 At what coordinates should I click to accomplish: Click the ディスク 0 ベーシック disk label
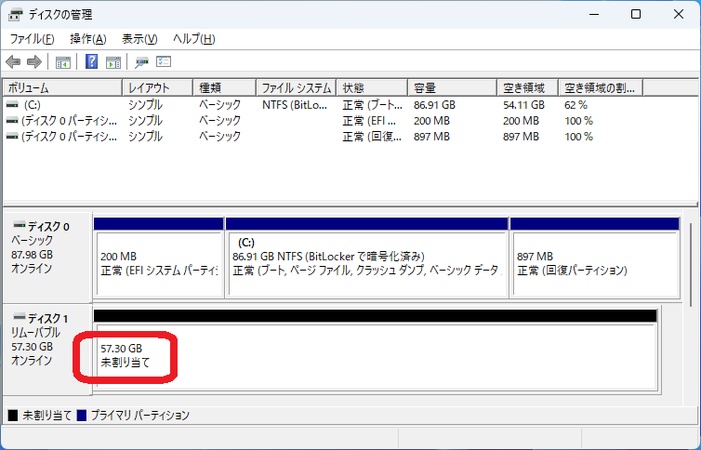coord(47,257)
